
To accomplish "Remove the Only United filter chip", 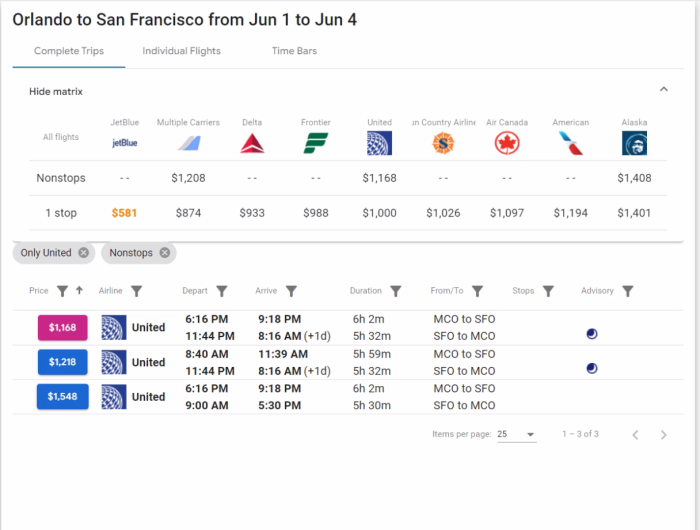I will (83, 253).
